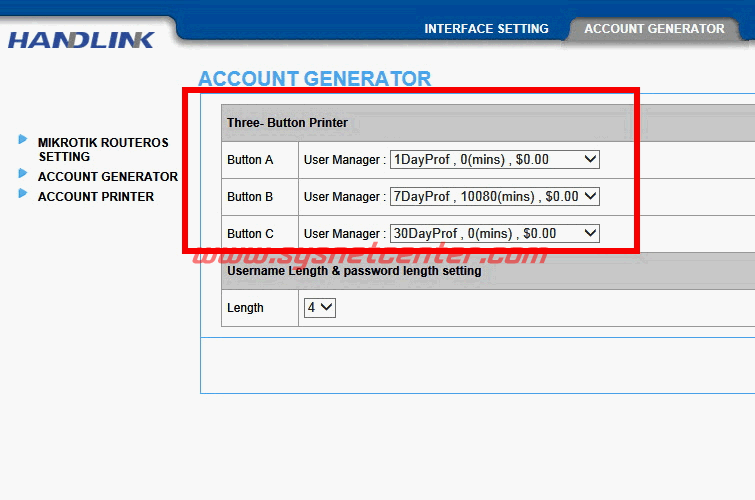
Task: Open Mikrotik RouterOS Setting in sidebar
Action: coord(103,150)
